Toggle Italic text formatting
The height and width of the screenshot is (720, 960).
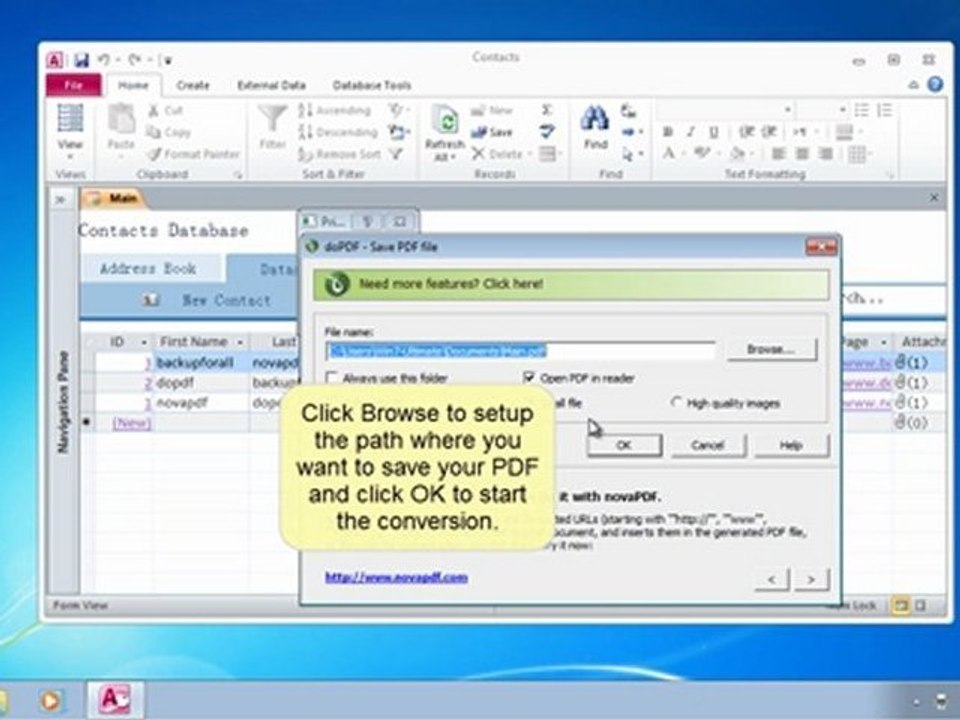tap(691, 132)
